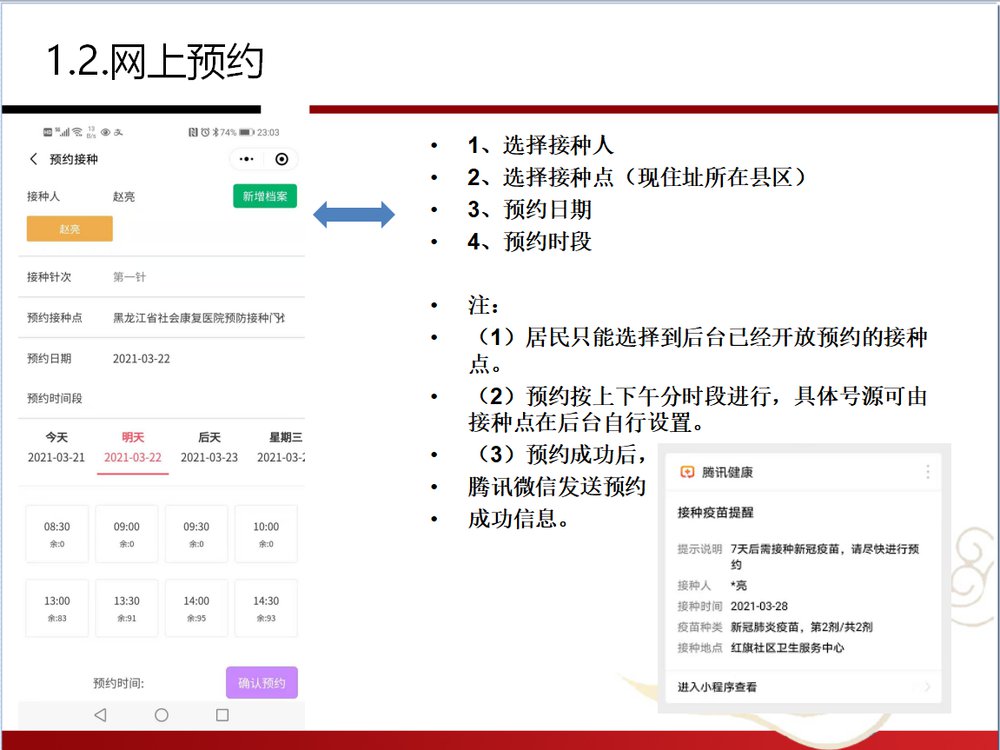Choose the 14:30 time slot

[266, 608]
